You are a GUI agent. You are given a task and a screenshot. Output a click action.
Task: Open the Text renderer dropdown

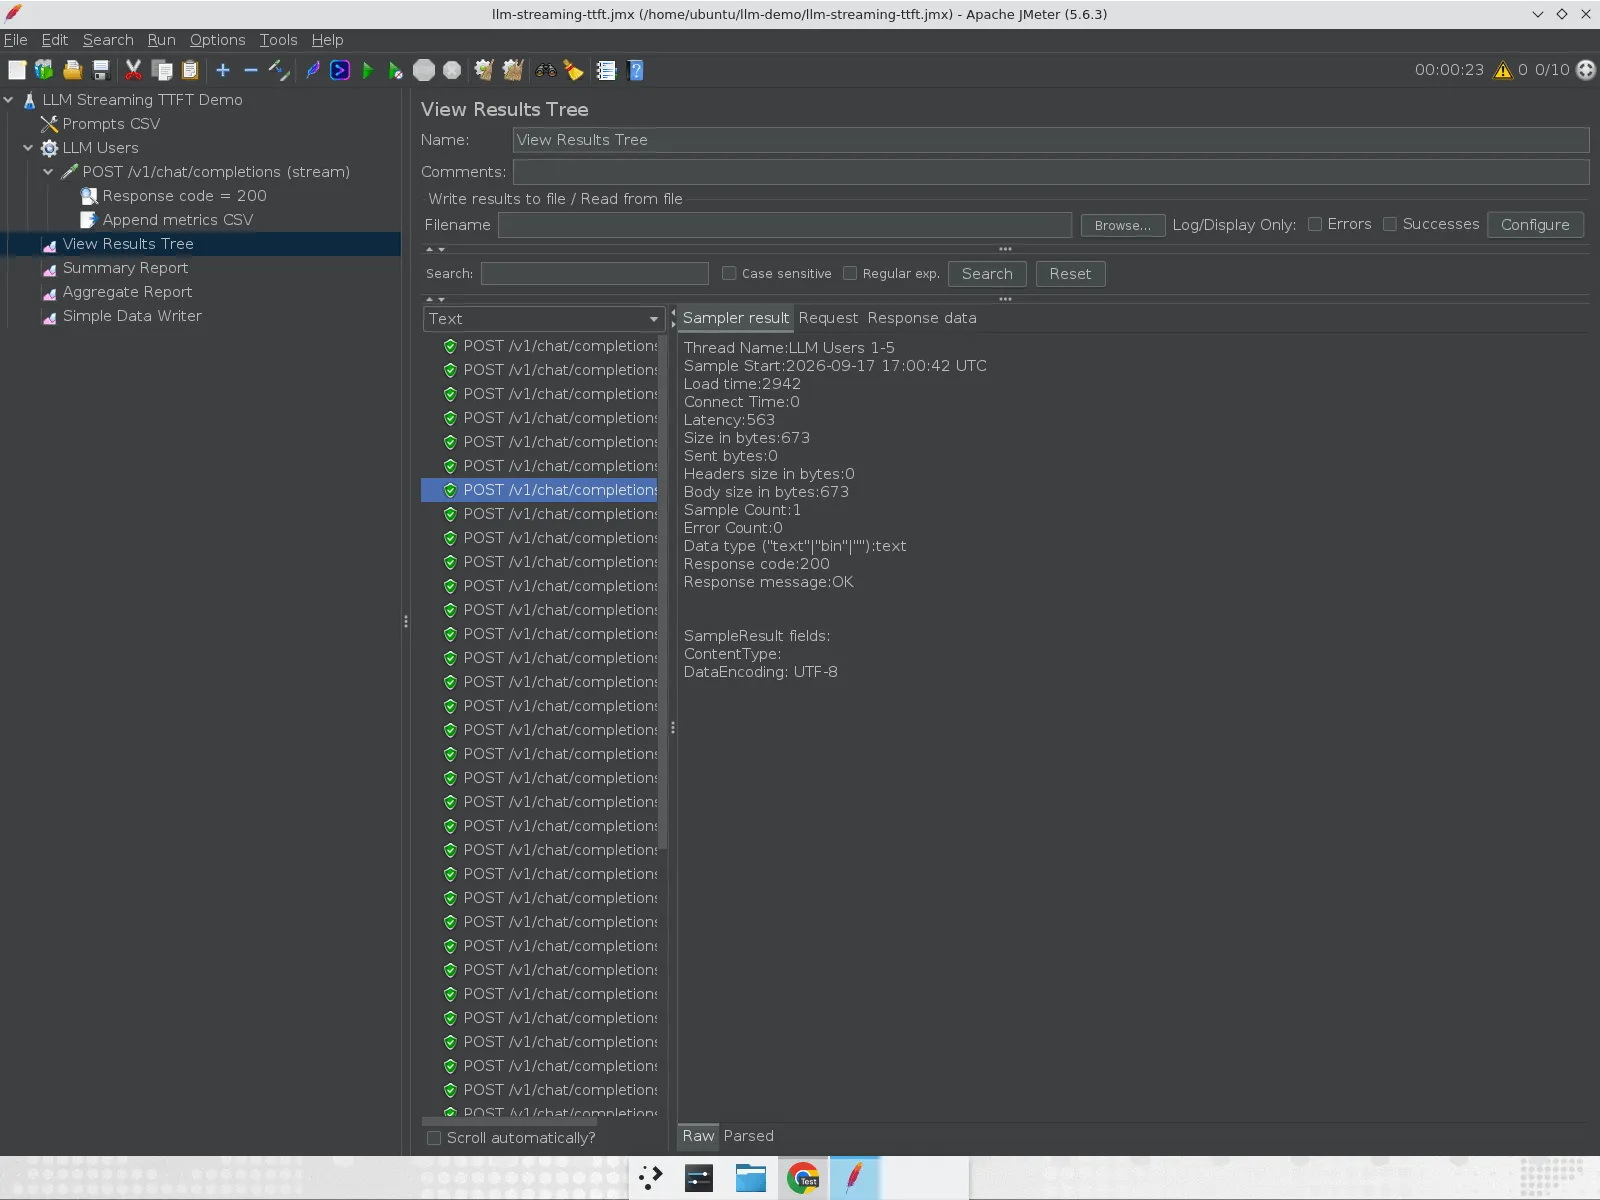click(544, 319)
